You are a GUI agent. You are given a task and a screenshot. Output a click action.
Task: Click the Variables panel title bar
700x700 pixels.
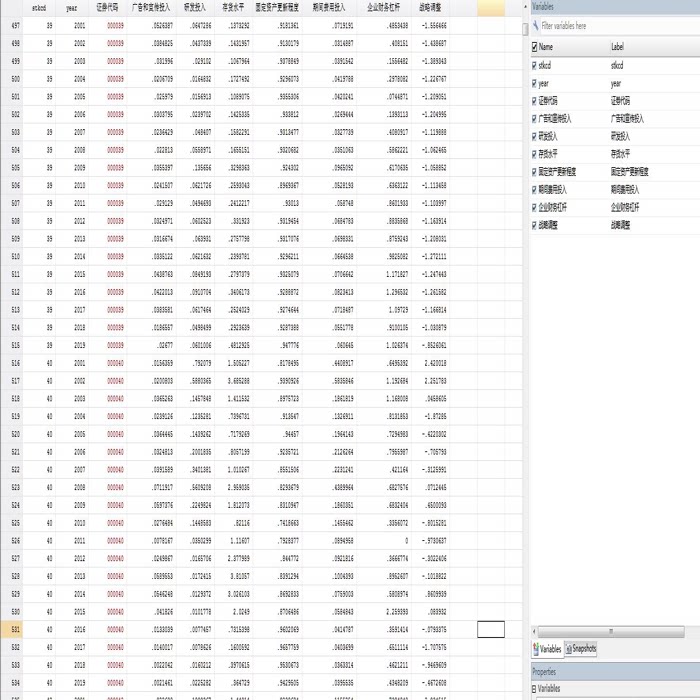[x=616, y=7]
